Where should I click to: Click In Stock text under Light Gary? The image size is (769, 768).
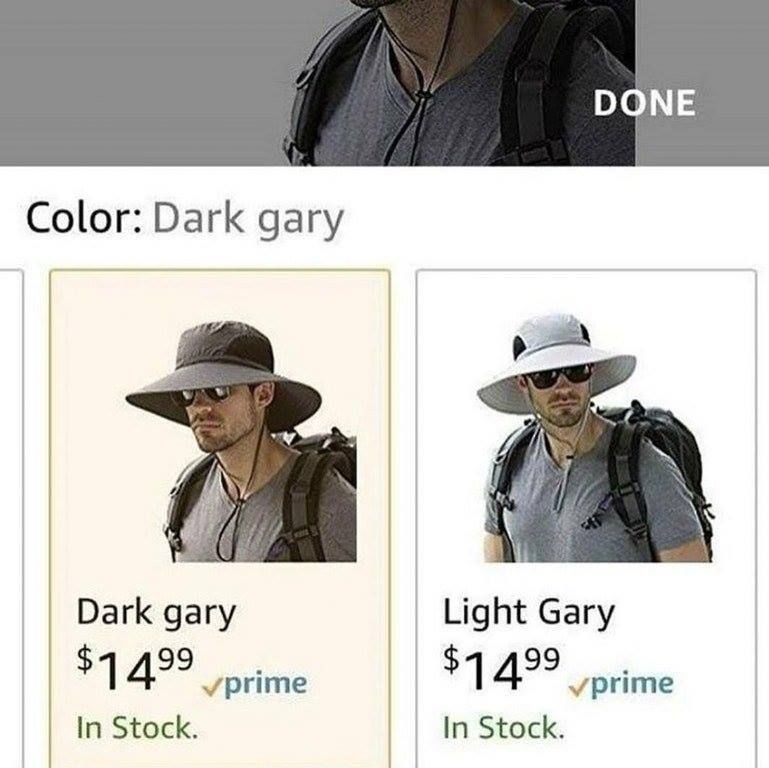(x=504, y=727)
